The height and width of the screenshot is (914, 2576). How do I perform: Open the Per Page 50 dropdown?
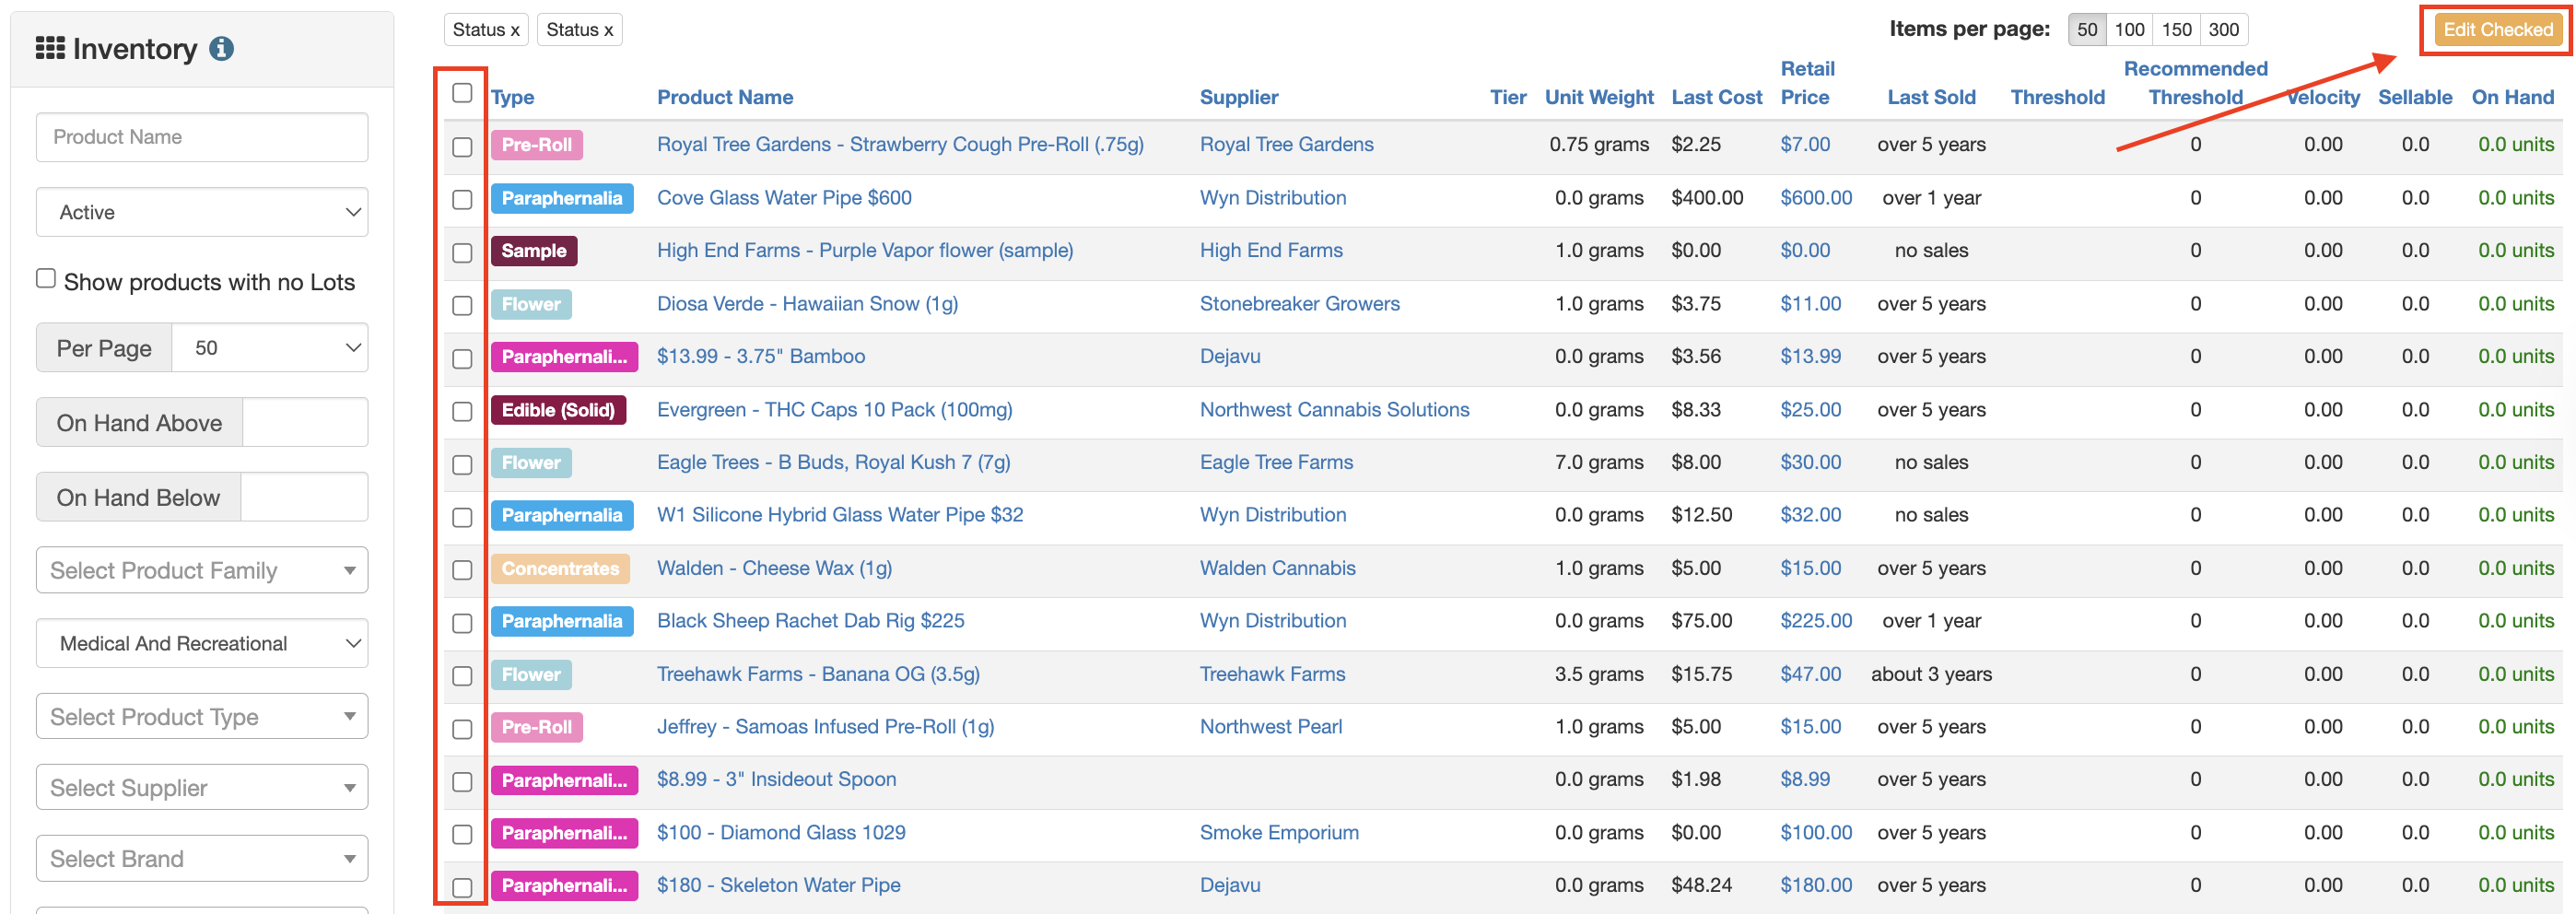(x=270, y=348)
